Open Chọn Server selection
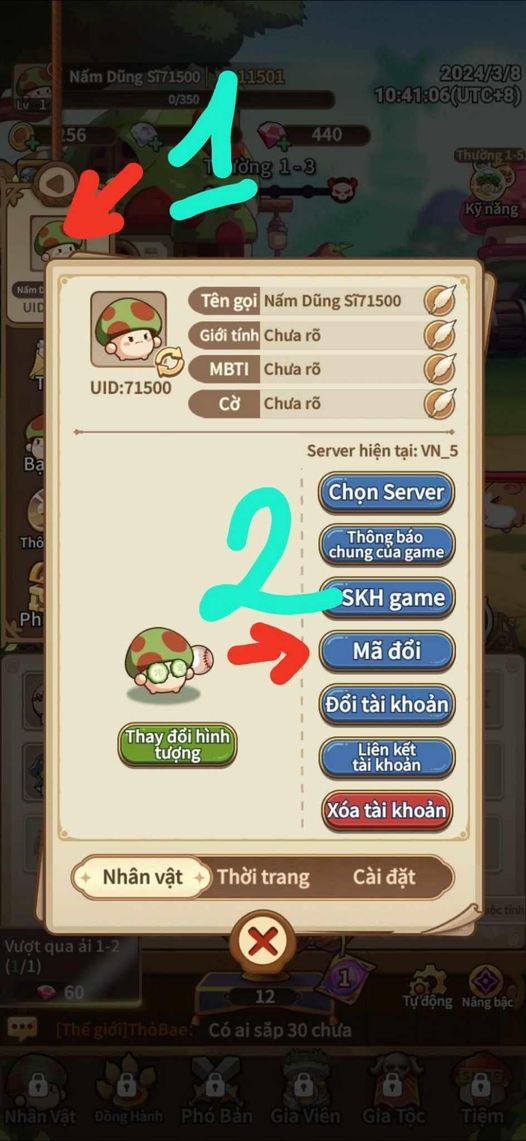Image resolution: width=526 pixels, height=1141 pixels. 386,491
